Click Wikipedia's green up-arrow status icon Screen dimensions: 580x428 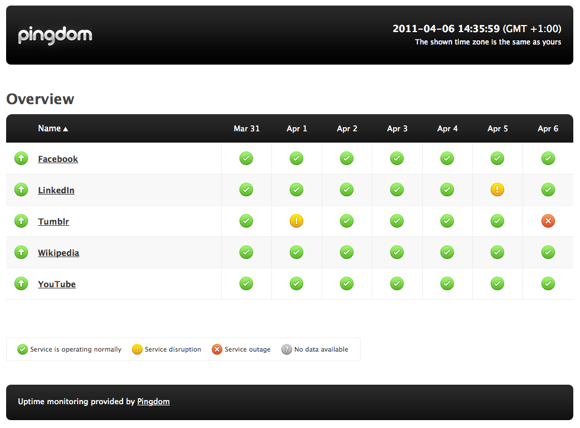point(21,252)
